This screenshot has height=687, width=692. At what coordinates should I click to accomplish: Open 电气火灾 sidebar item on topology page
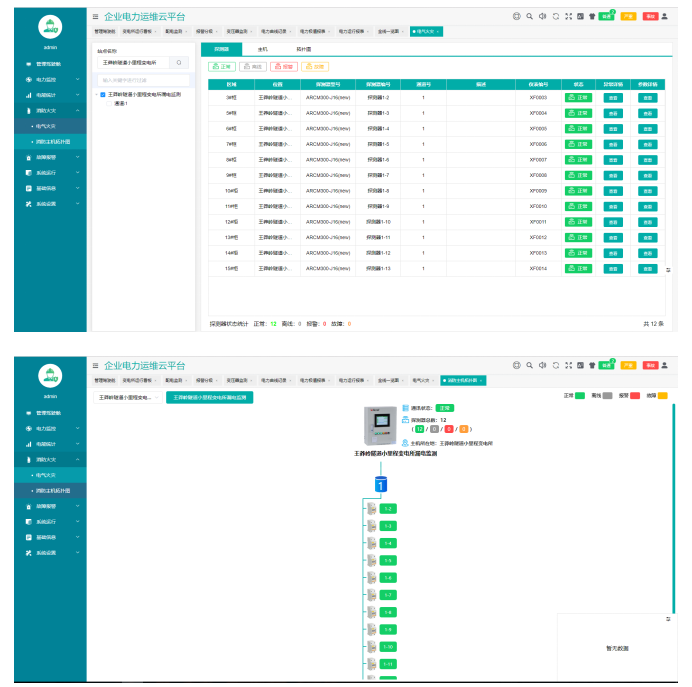[x=51, y=475]
